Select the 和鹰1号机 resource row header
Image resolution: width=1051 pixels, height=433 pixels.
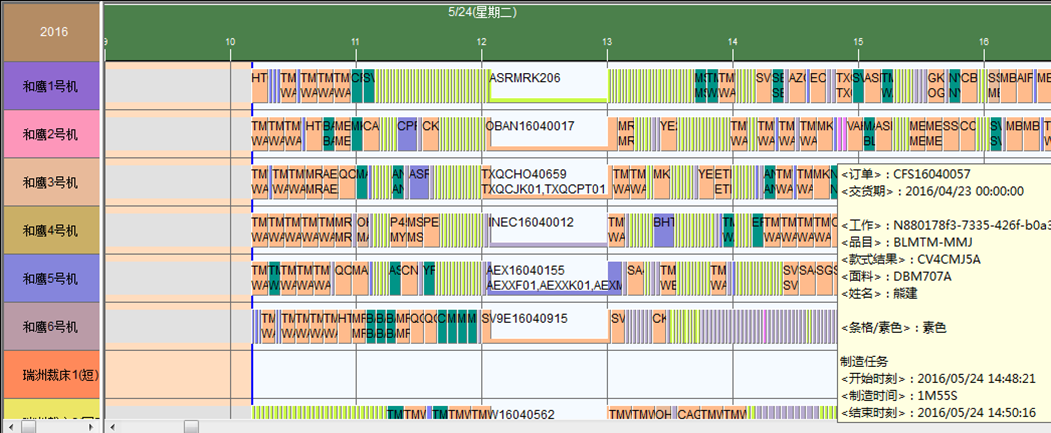(50, 85)
